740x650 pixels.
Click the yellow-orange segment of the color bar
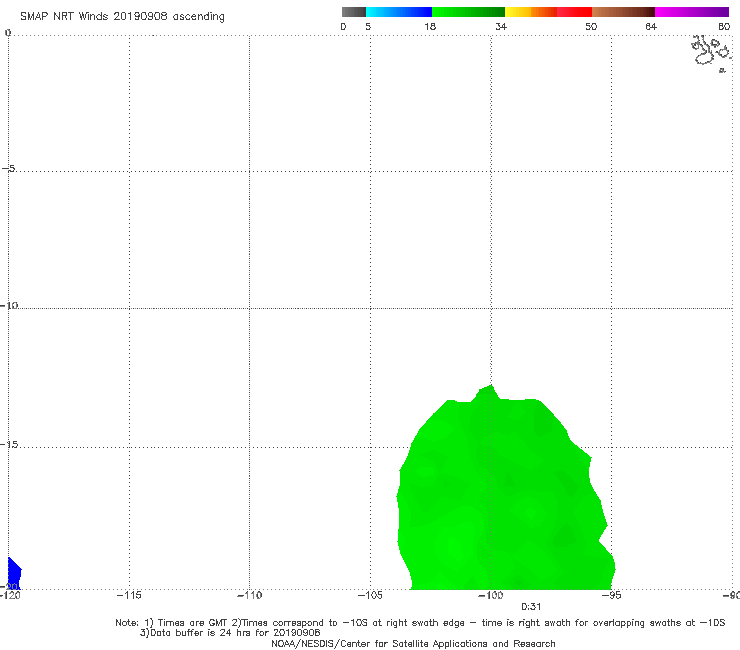pyautogui.click(x=531, y=12)
